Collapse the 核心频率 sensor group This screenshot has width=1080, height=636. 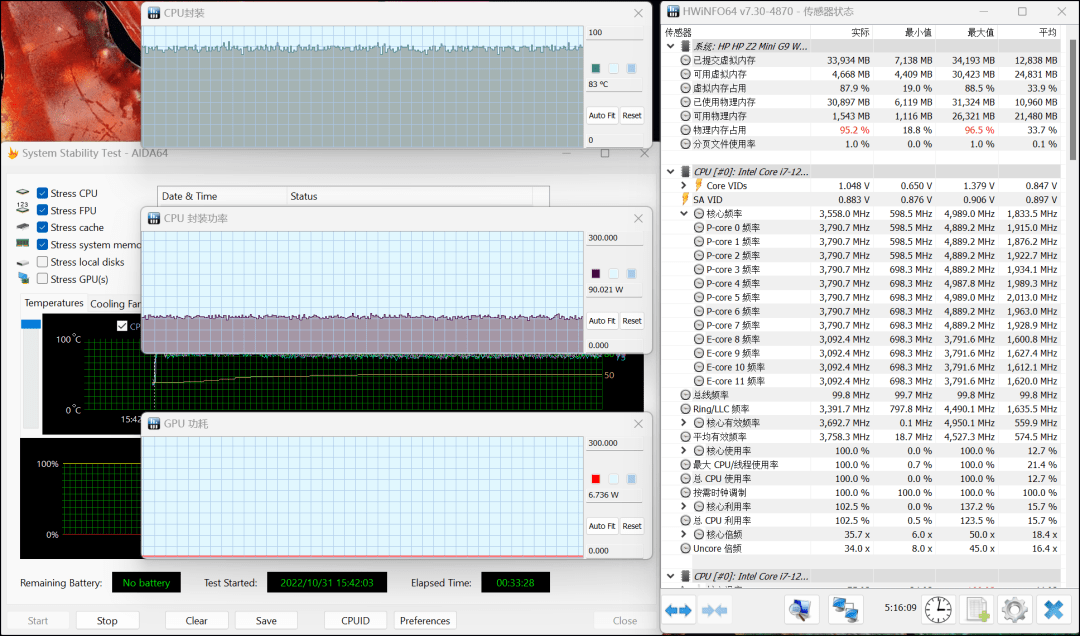(x=684, y=213)
